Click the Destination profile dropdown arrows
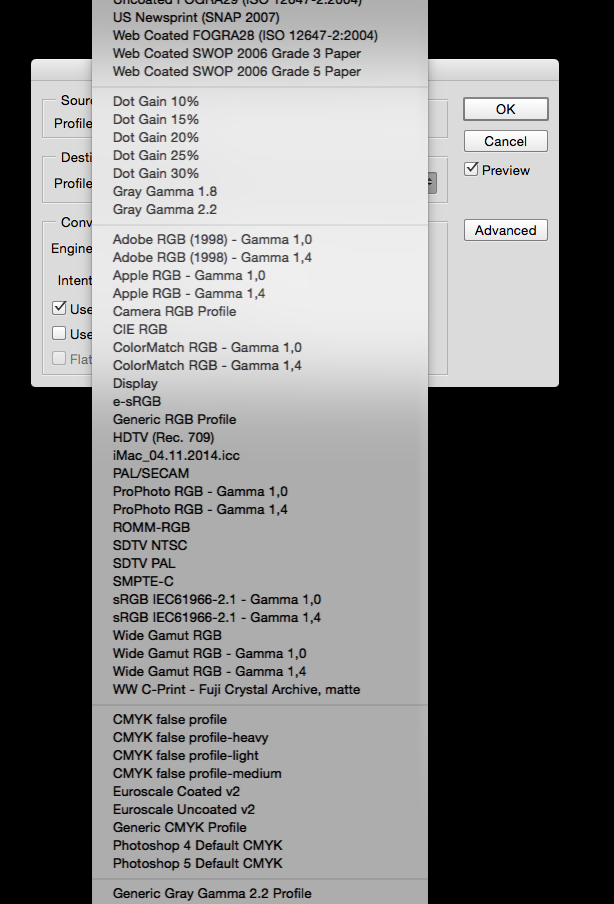Image resolution: width=614 pixels, height=904 pixels. tap(432, 182)
